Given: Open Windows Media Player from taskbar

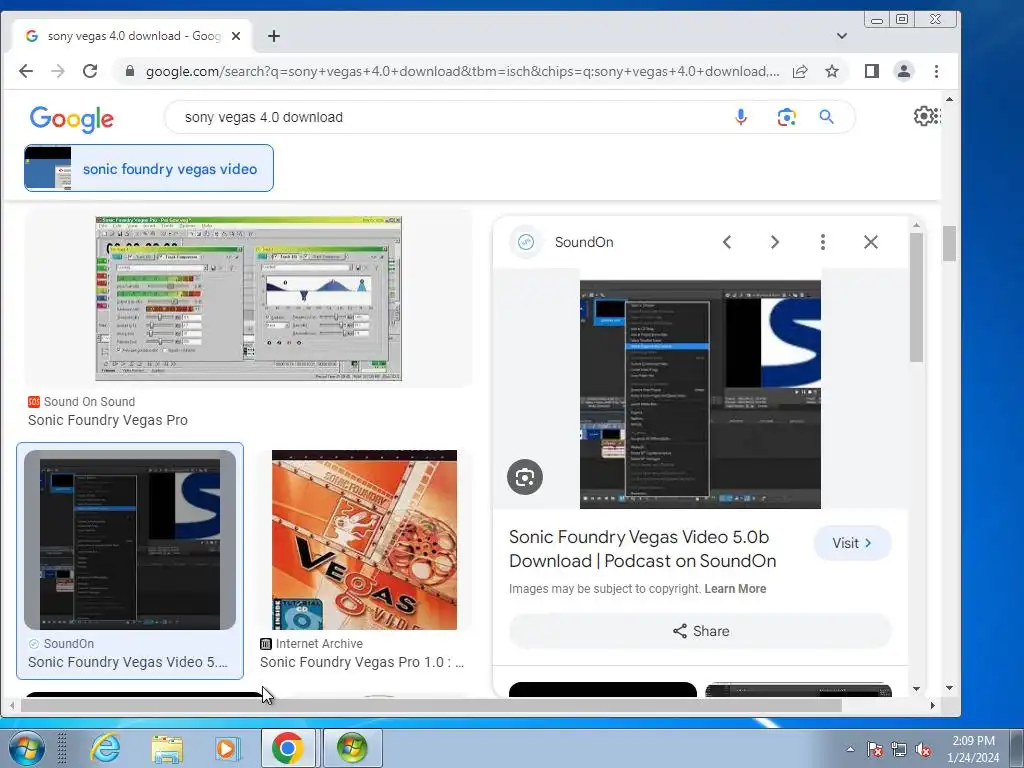Looking at the screenshot, I should point(228,748).
